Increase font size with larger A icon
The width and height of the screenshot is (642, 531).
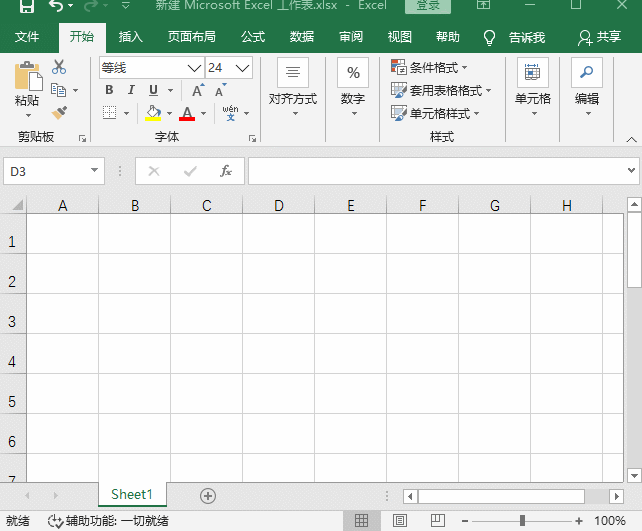(199, 90)
